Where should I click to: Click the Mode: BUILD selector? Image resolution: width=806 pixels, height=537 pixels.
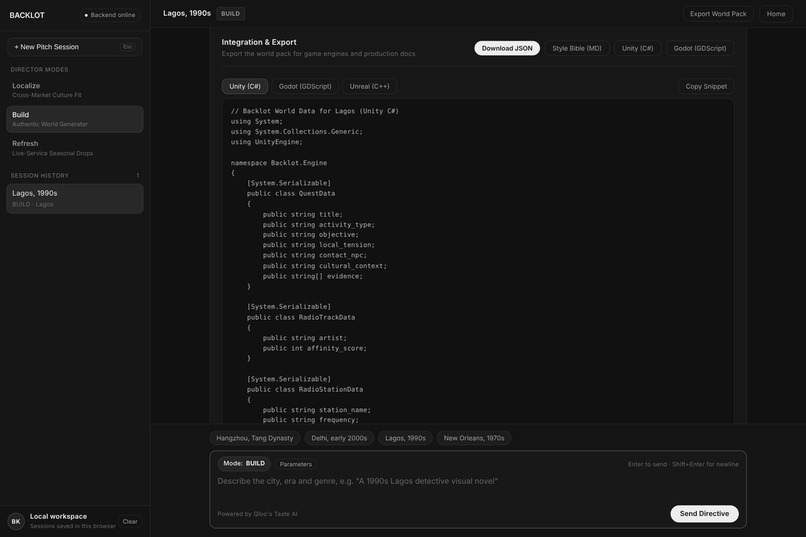(x=244, y=464)
